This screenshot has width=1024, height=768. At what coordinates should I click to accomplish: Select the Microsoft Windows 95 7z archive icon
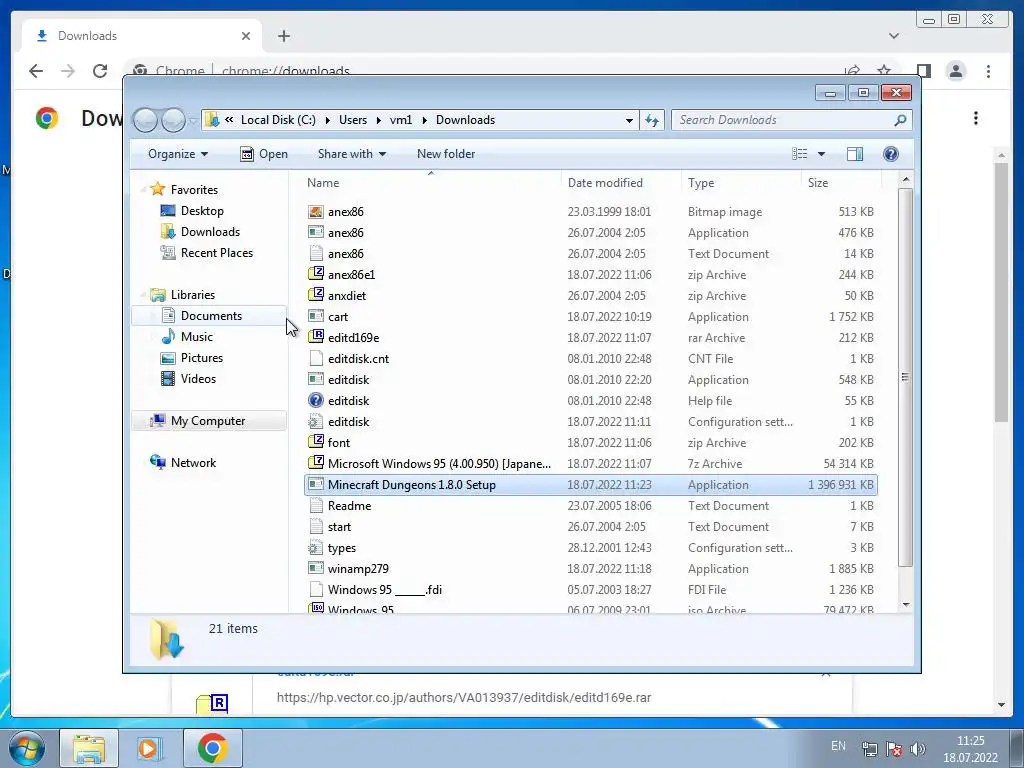click(x=316, y=463)
